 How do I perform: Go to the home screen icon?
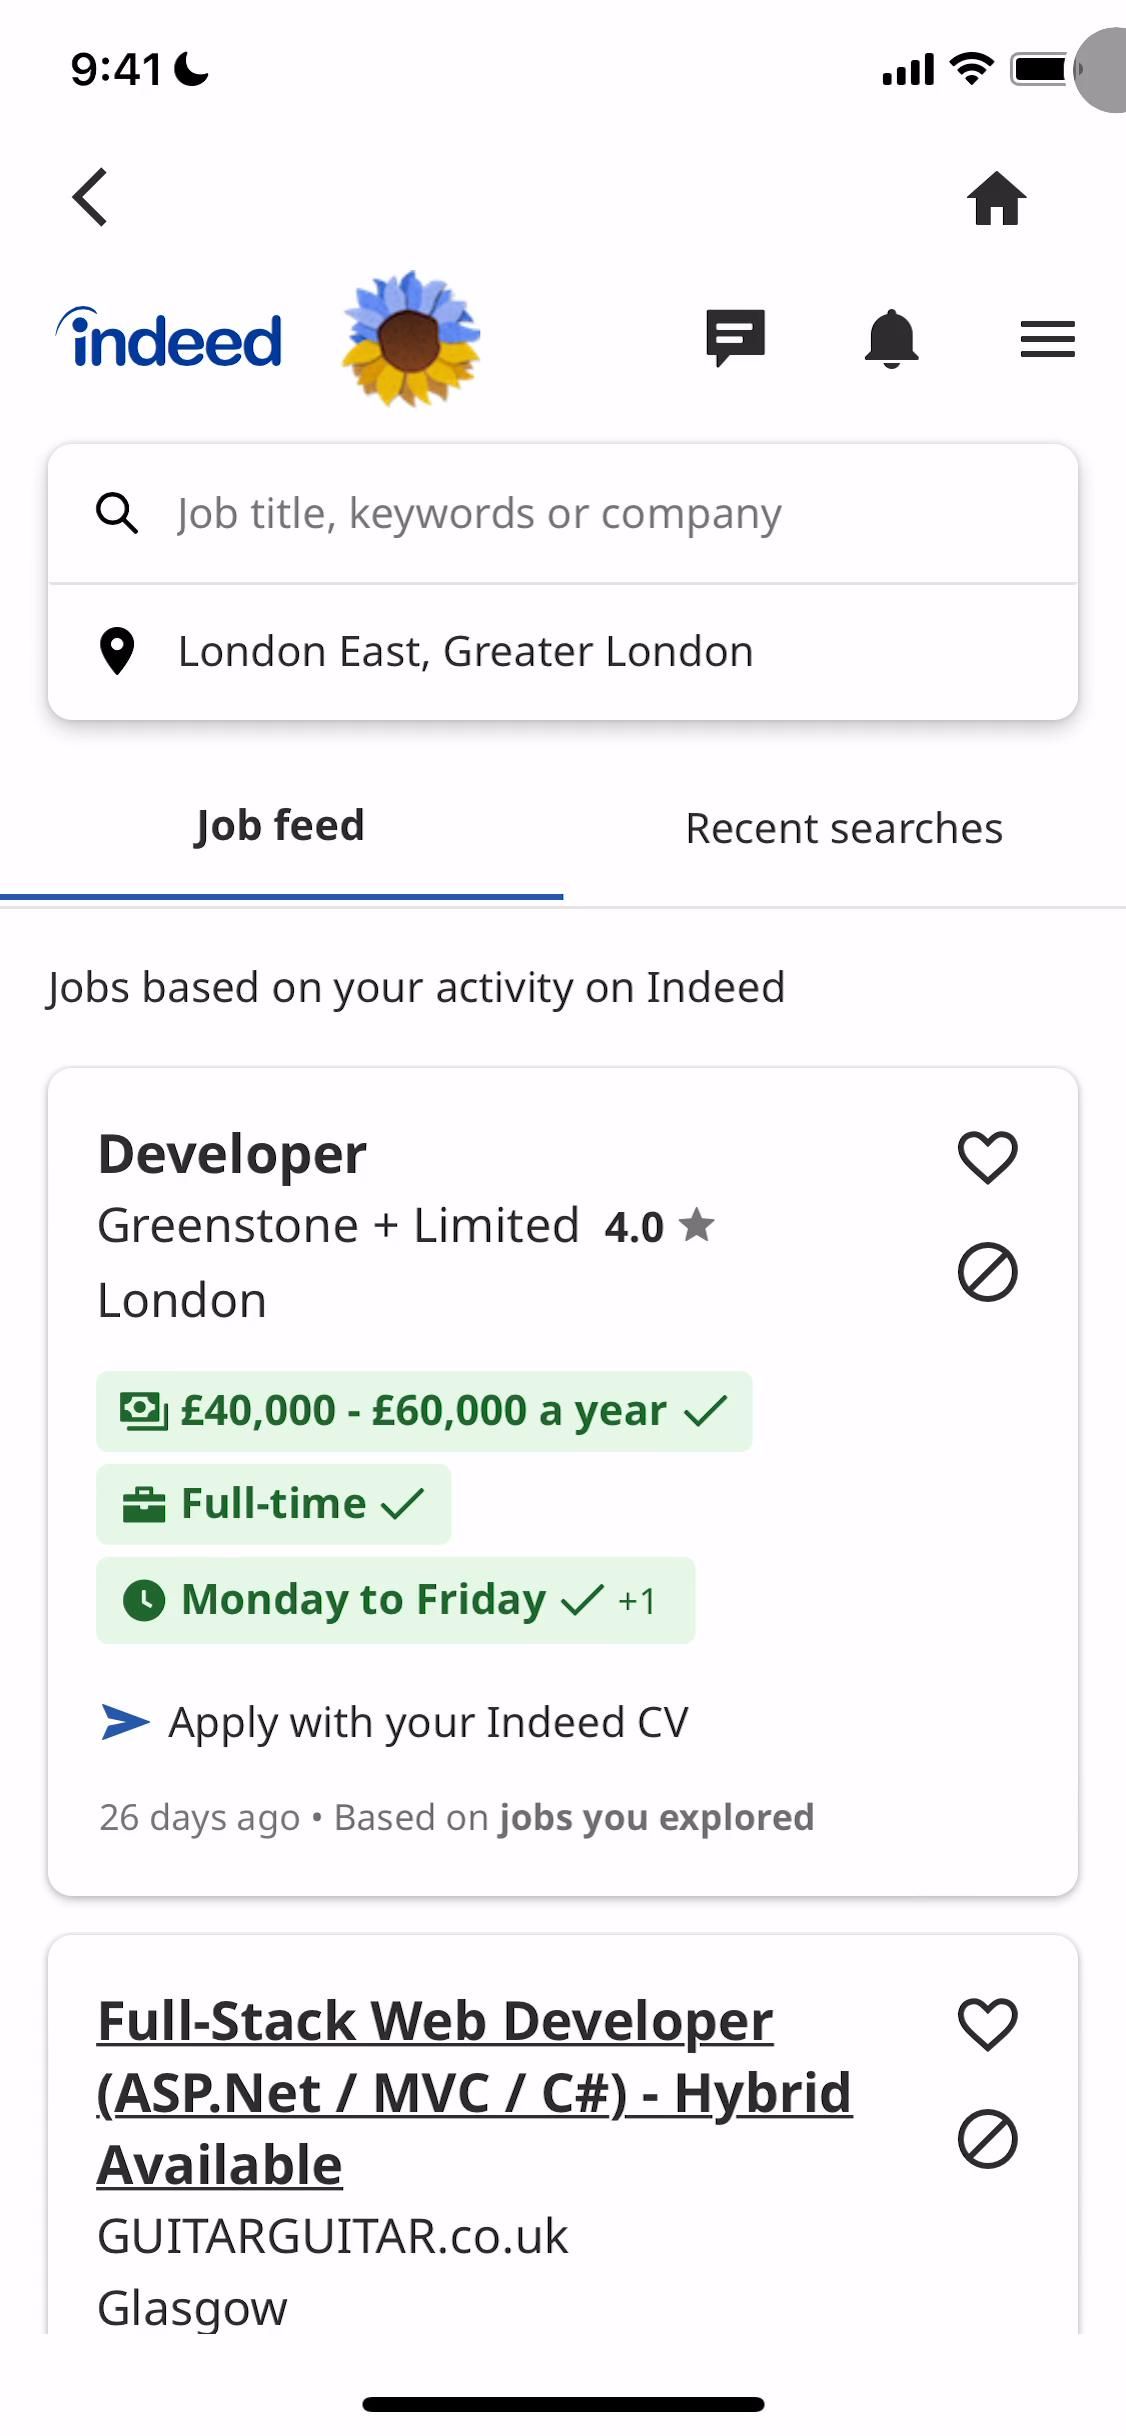pyautogui.click(x=996, y=198)
